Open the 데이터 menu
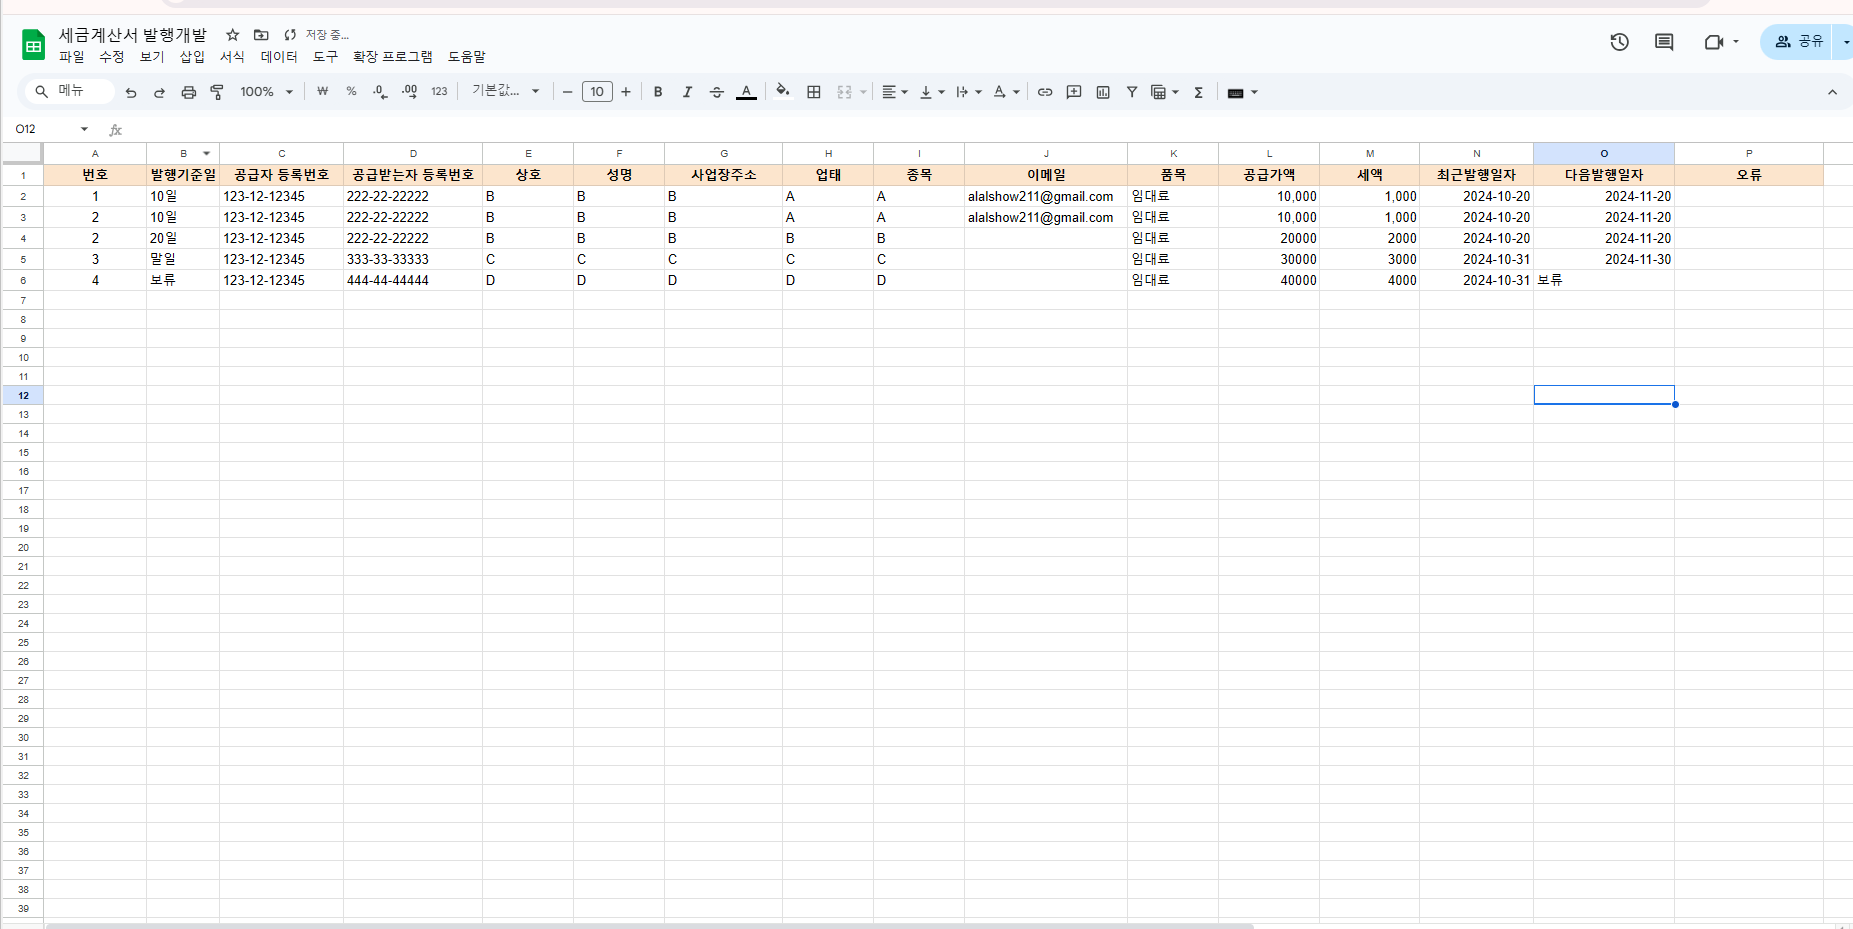Viewport: 1853px width, 929px height. click(279, 57)
